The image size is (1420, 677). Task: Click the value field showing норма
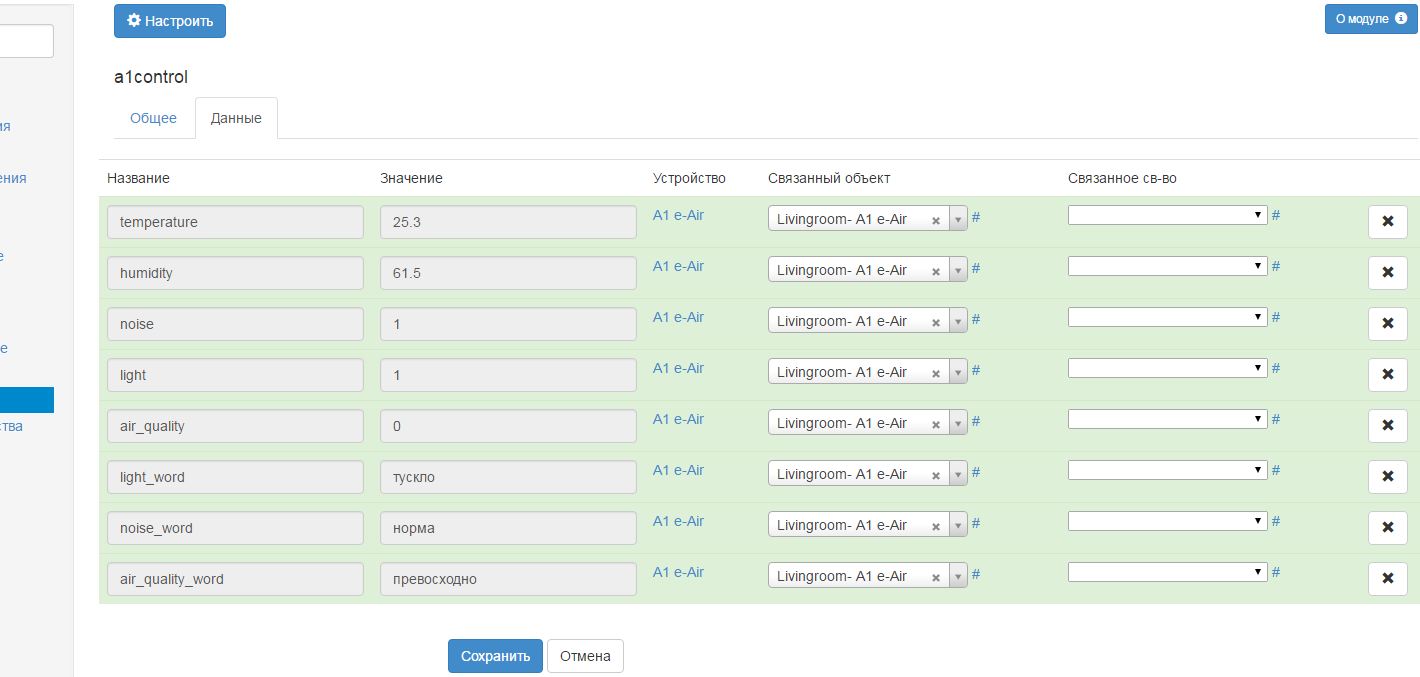(508, 528)
